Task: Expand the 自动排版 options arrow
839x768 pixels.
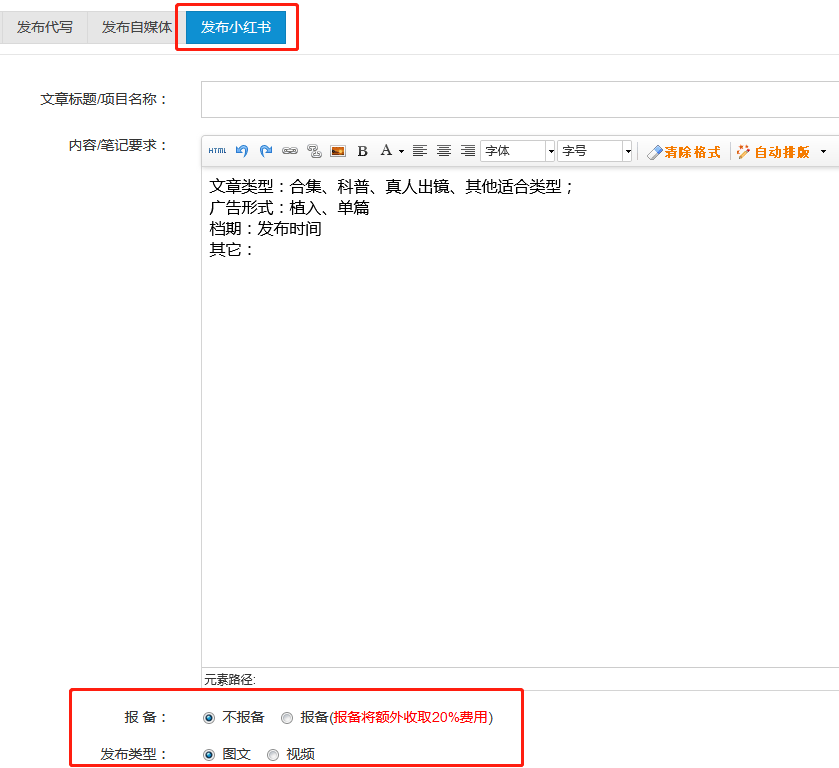Action: coord(823,151)
